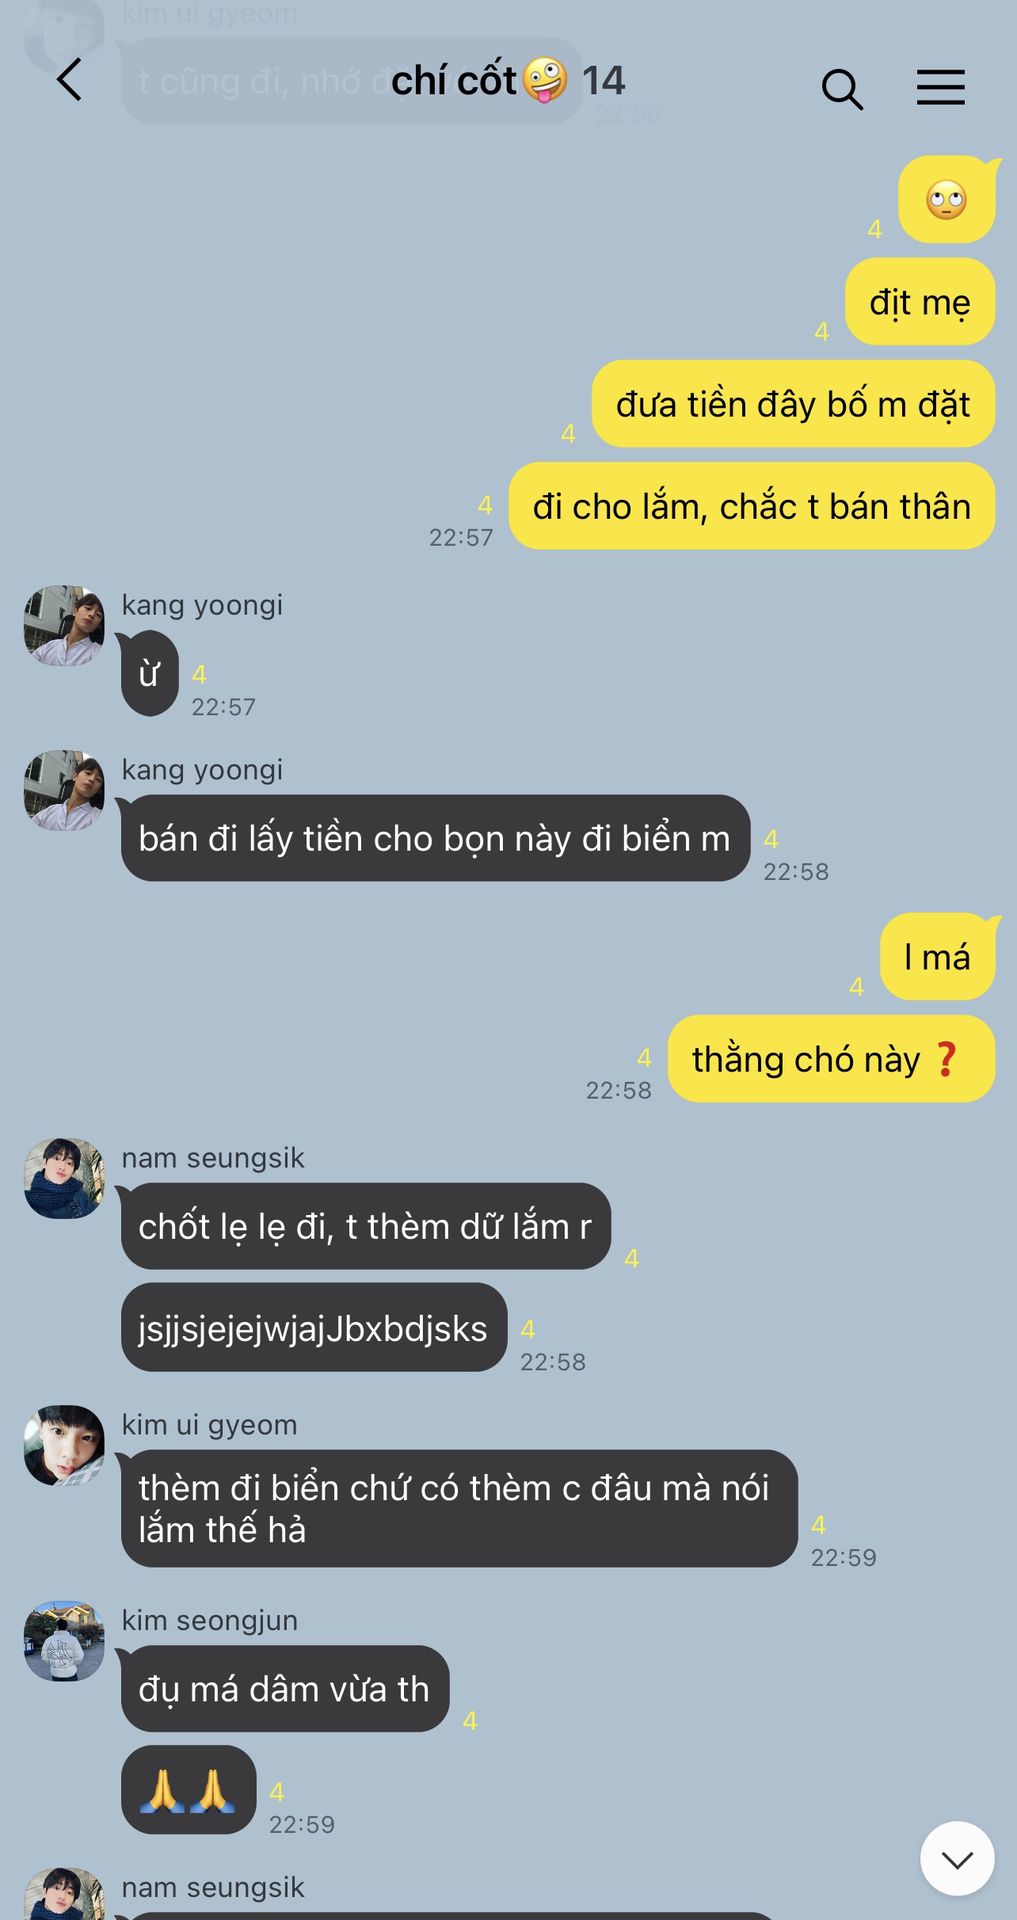Tap sender name "kim seongjun"
The width and height of the screenshot is (1017, 1920).
210,1620
